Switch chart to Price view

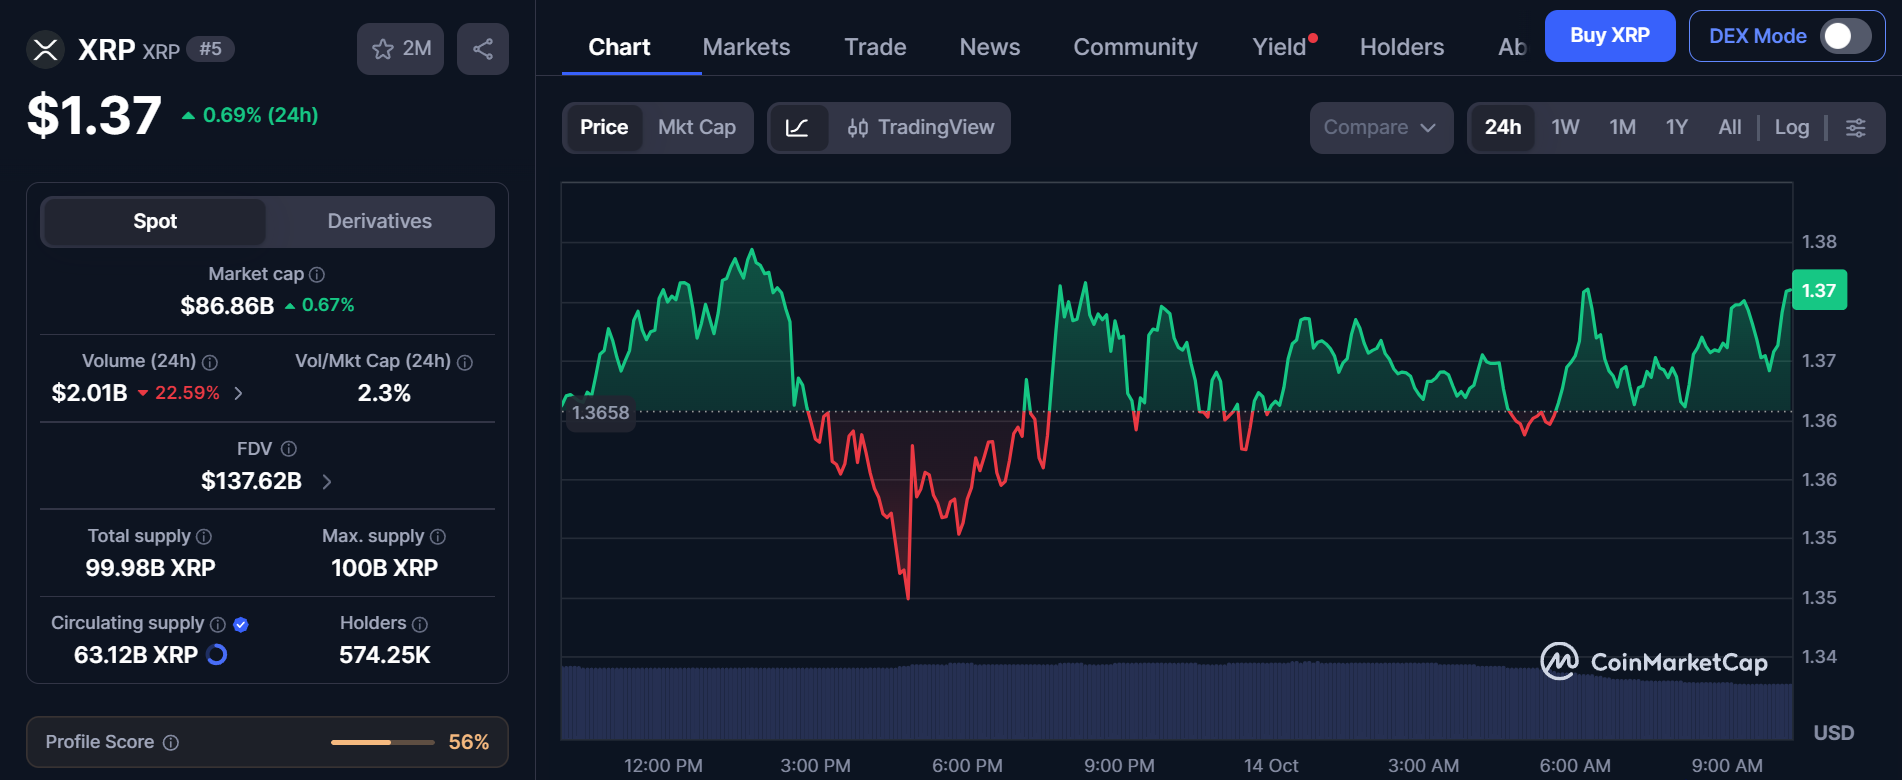click(x=604, y=128)
